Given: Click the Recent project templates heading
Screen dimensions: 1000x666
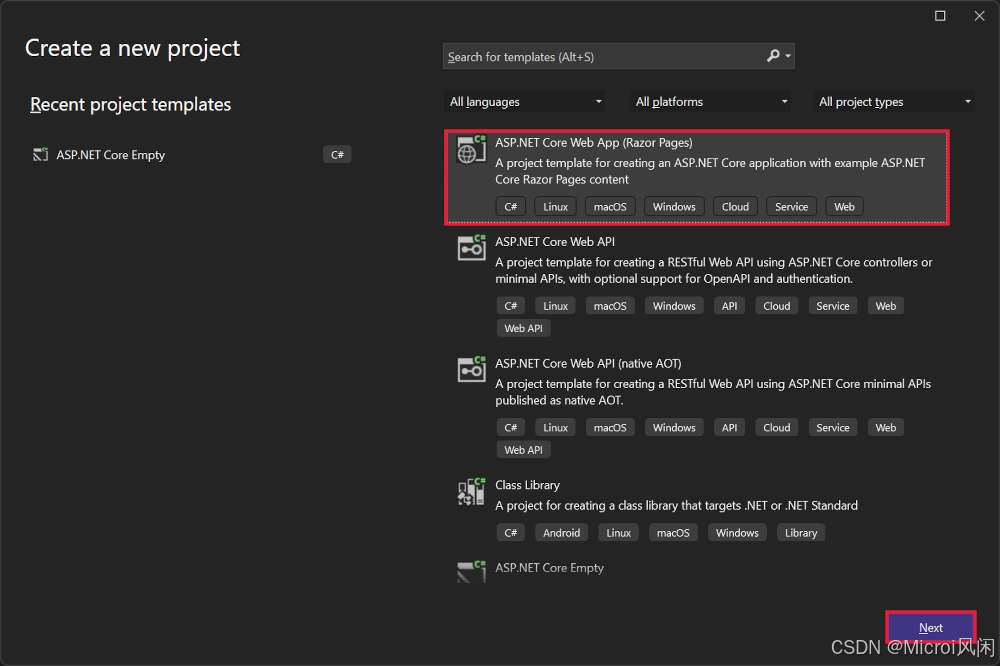Looking at the screenshot, I should [131, 105].
